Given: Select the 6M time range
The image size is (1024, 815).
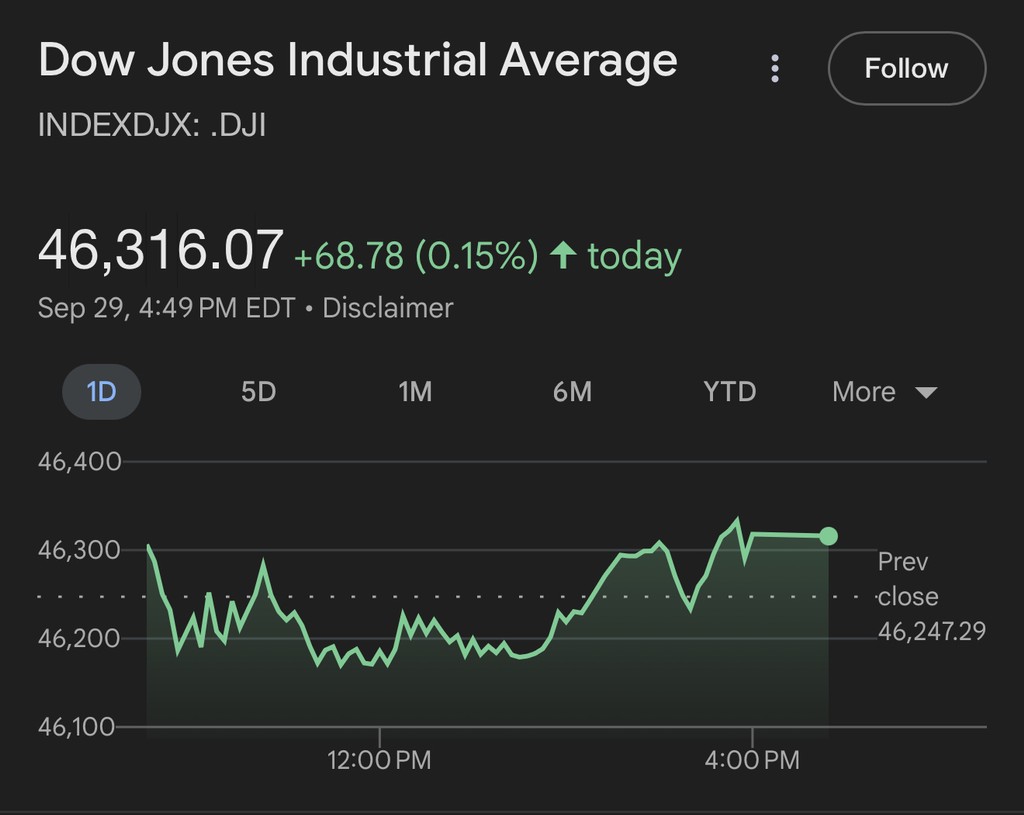Looking at the screenshot, I should (x=572, y=391).
